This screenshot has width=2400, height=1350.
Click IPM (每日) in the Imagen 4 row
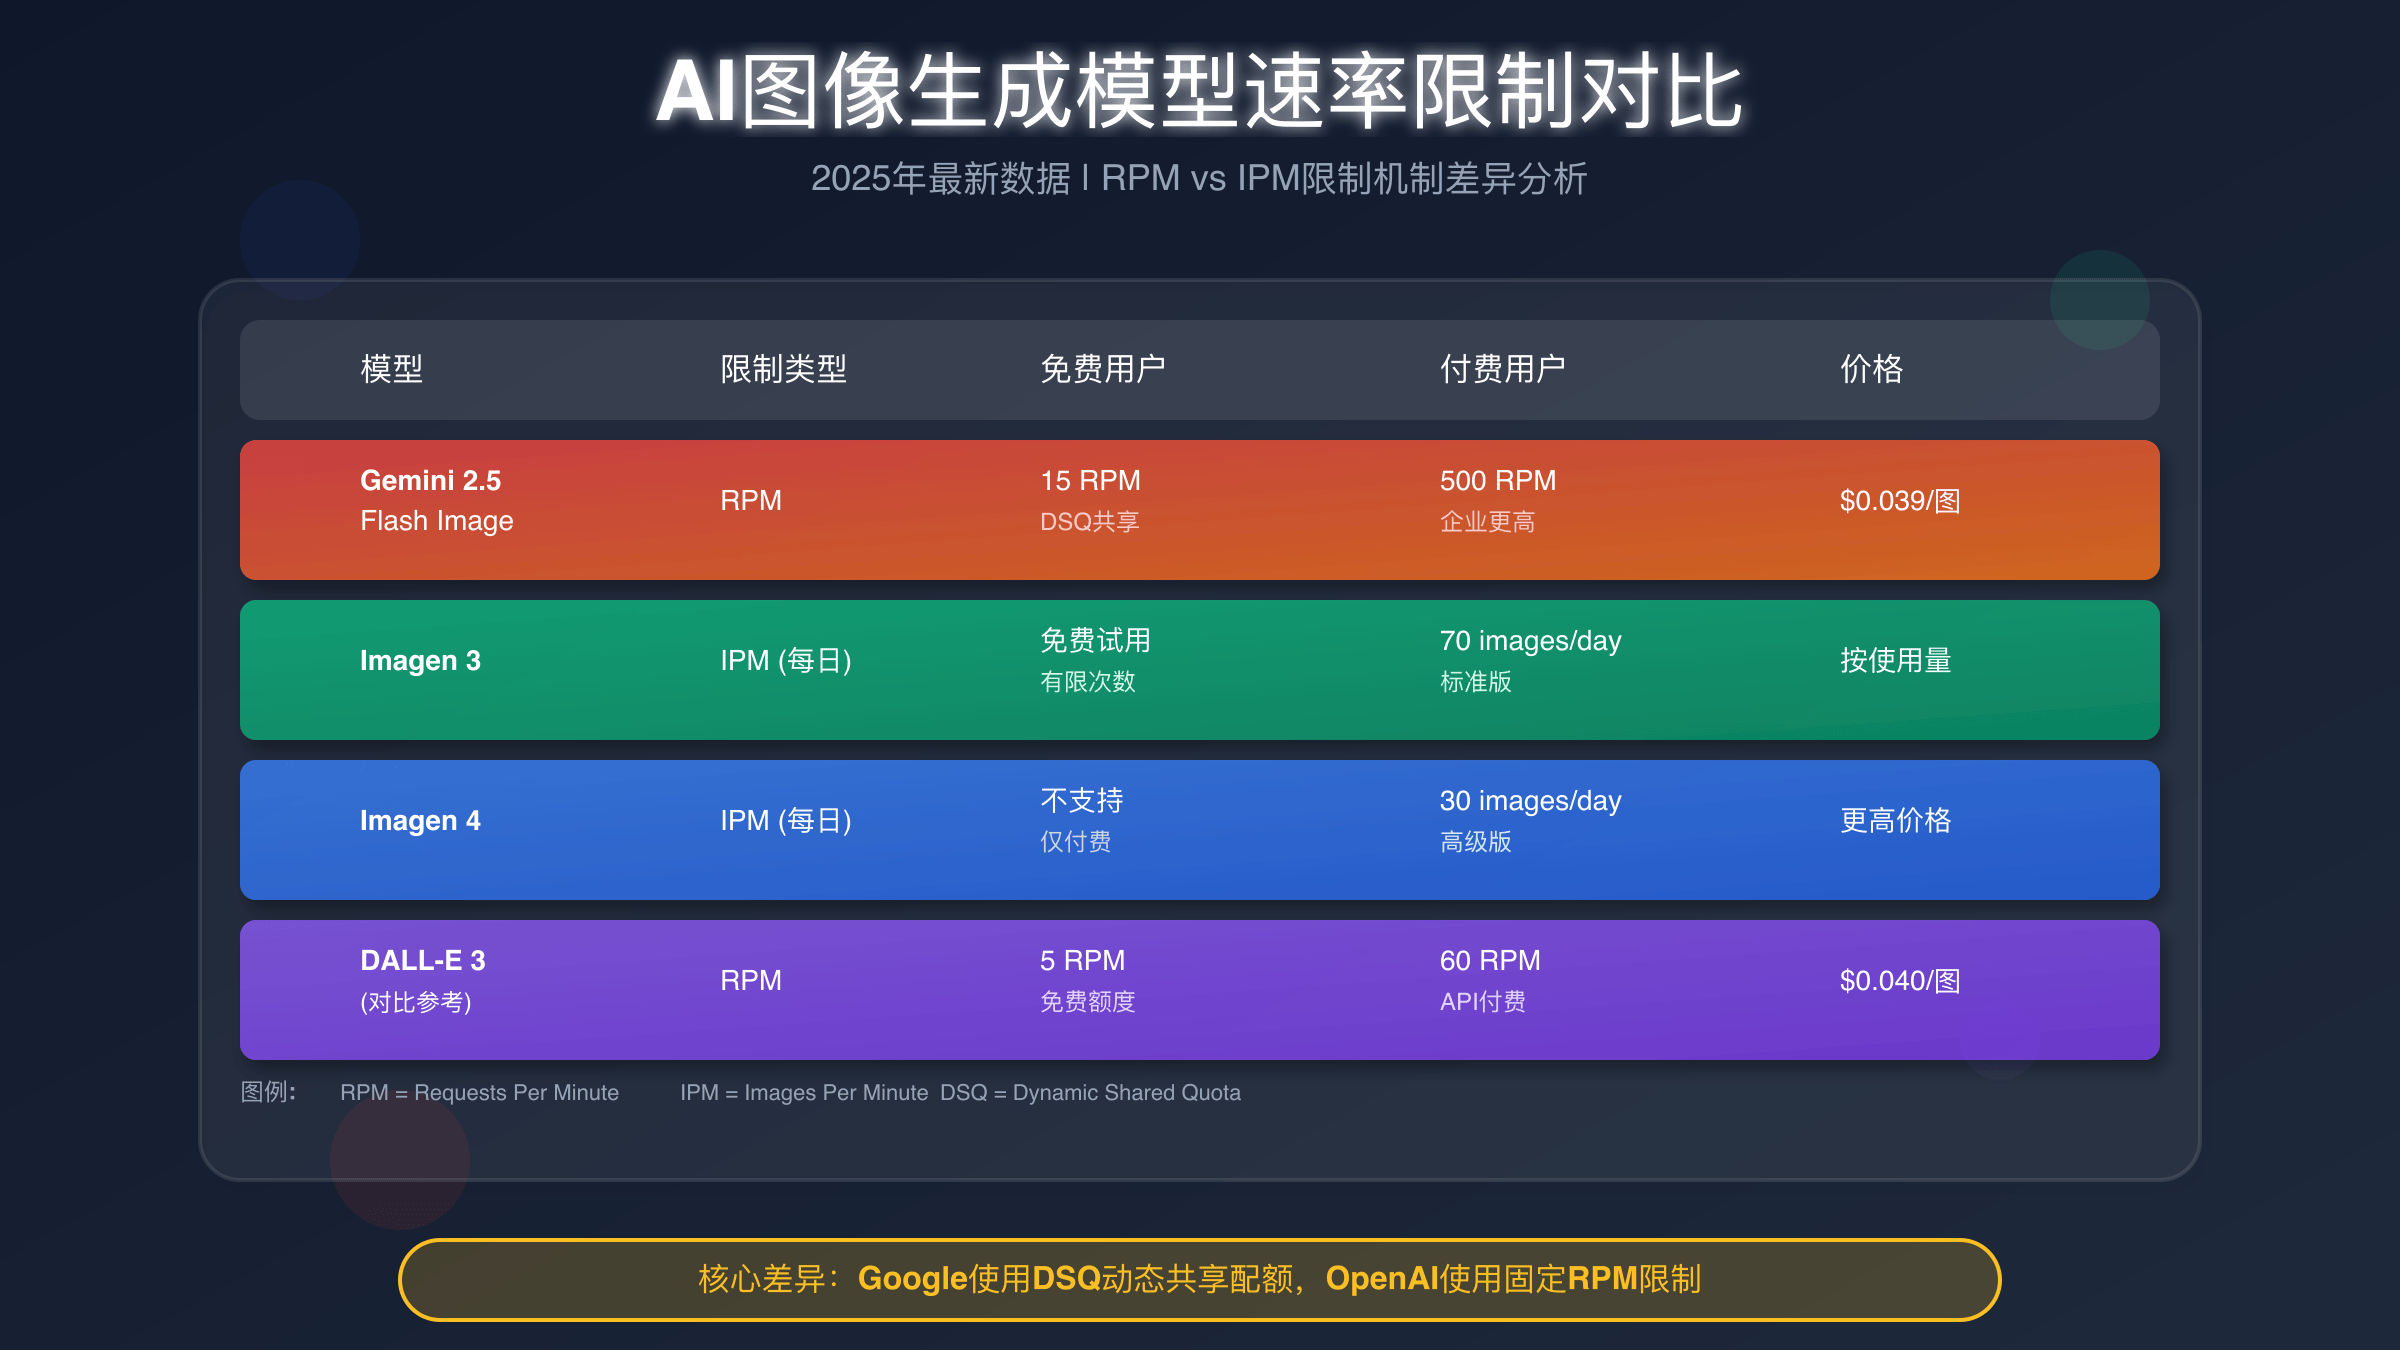pos(786,820)
